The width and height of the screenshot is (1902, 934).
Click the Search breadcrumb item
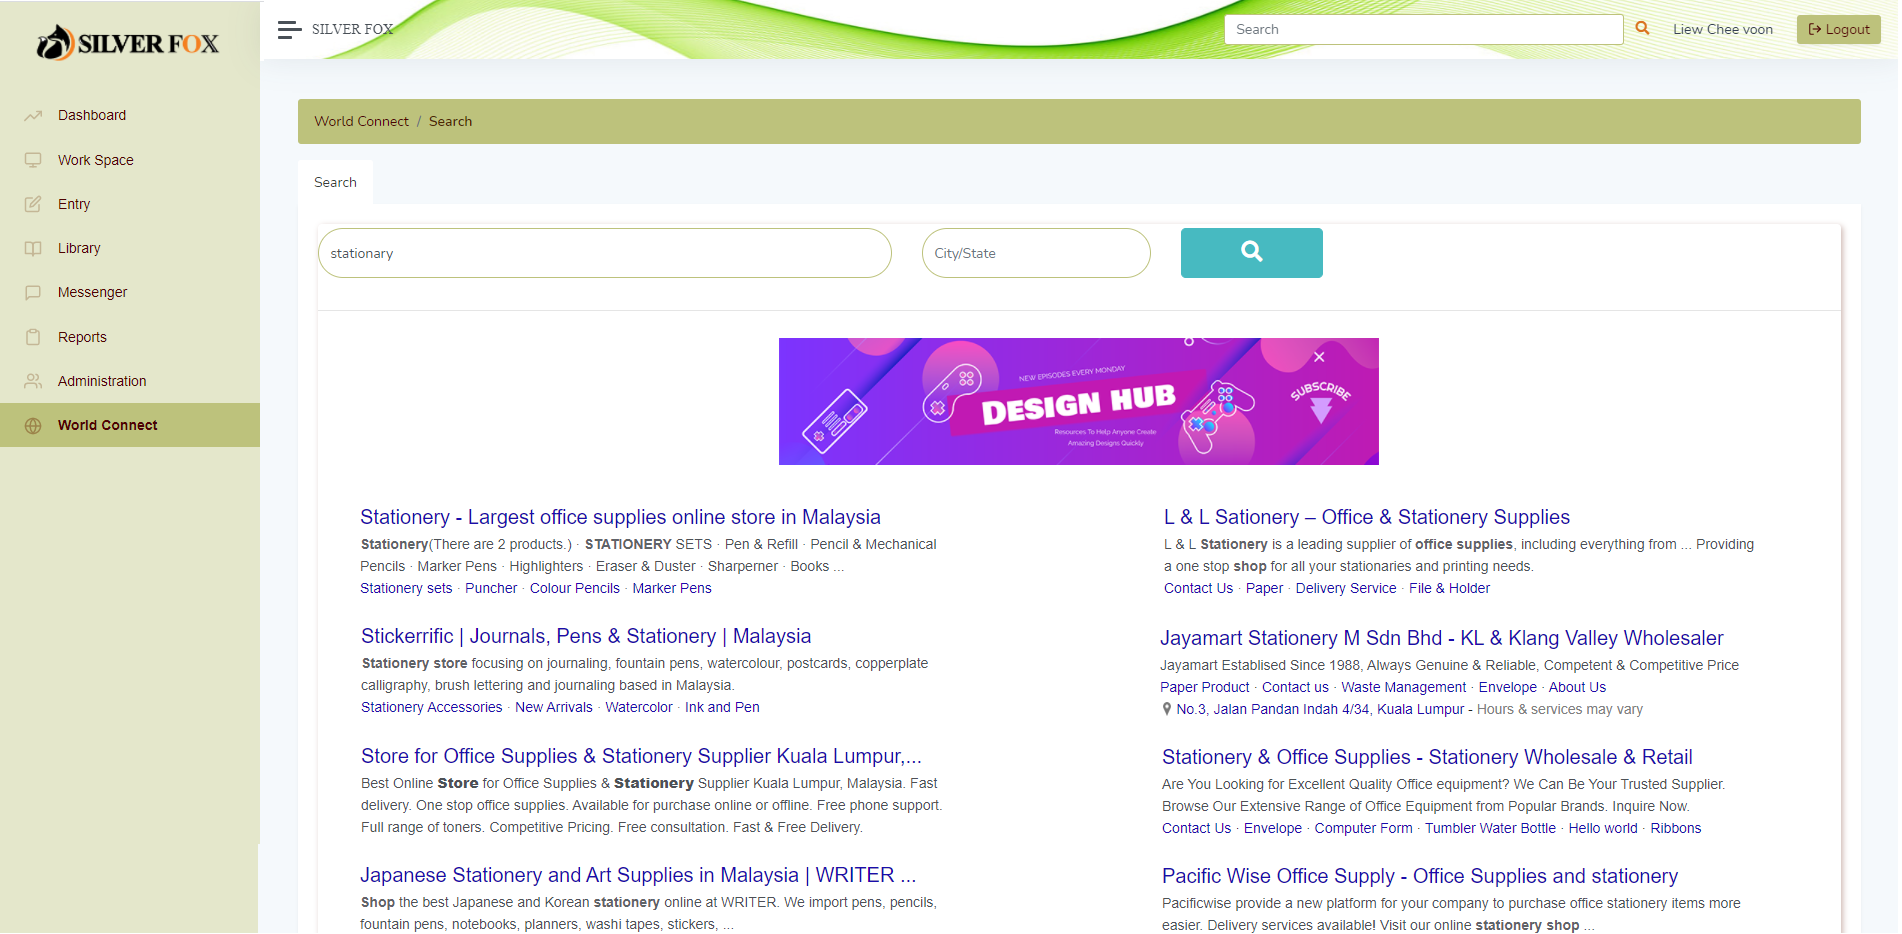click(450, 121)
